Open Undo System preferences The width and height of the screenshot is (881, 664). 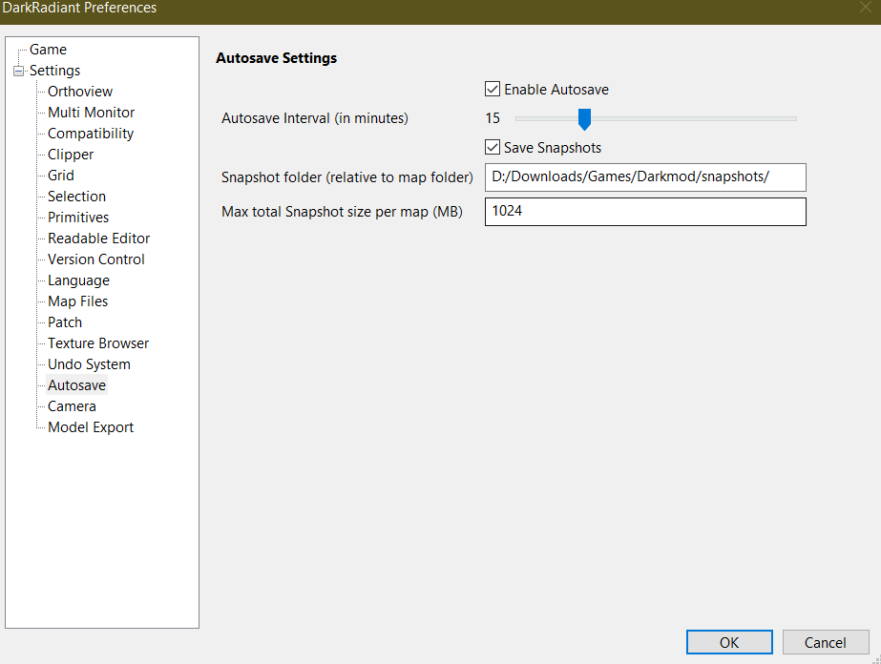tap(89, 364)
